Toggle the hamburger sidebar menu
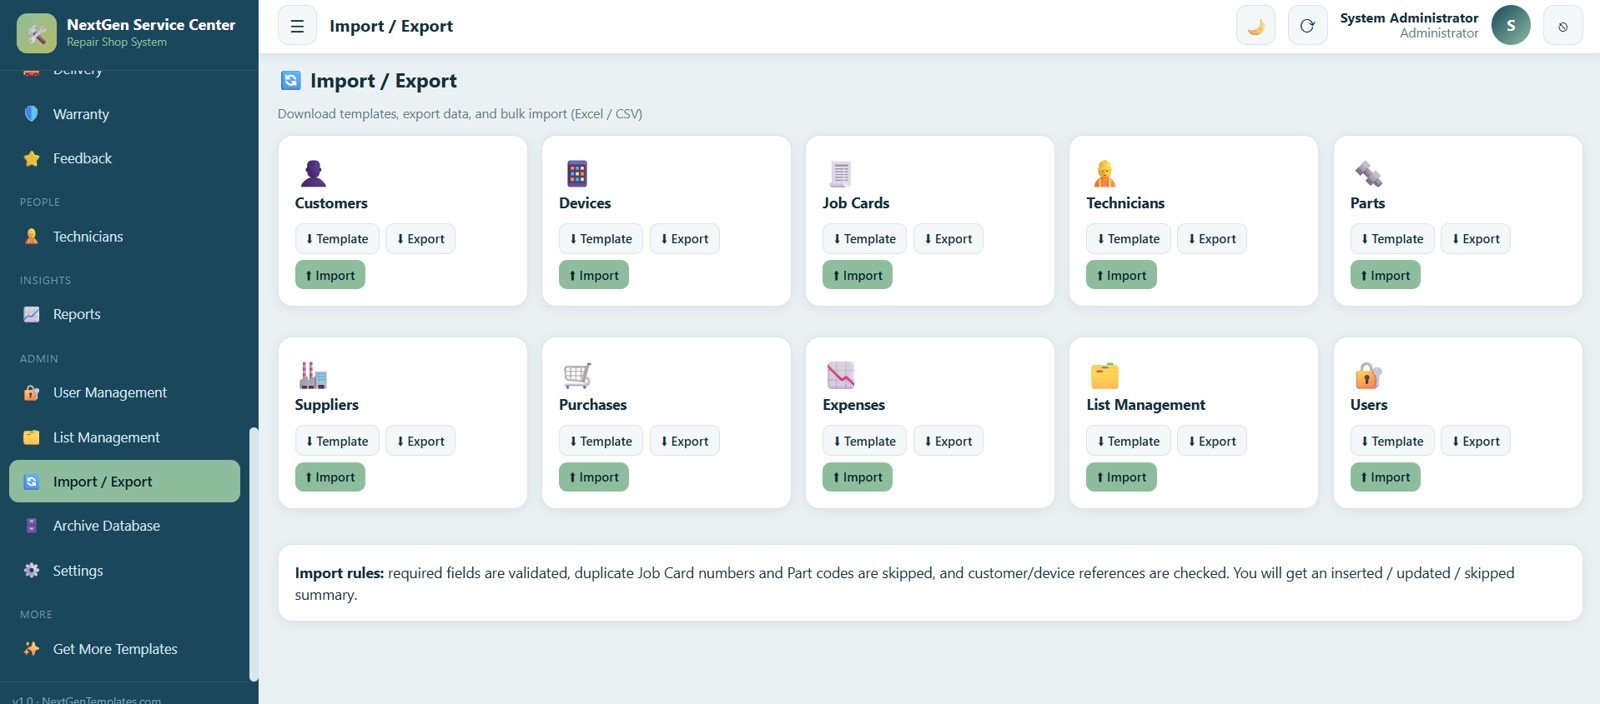 pyautogui.click(x=297, y=26)
